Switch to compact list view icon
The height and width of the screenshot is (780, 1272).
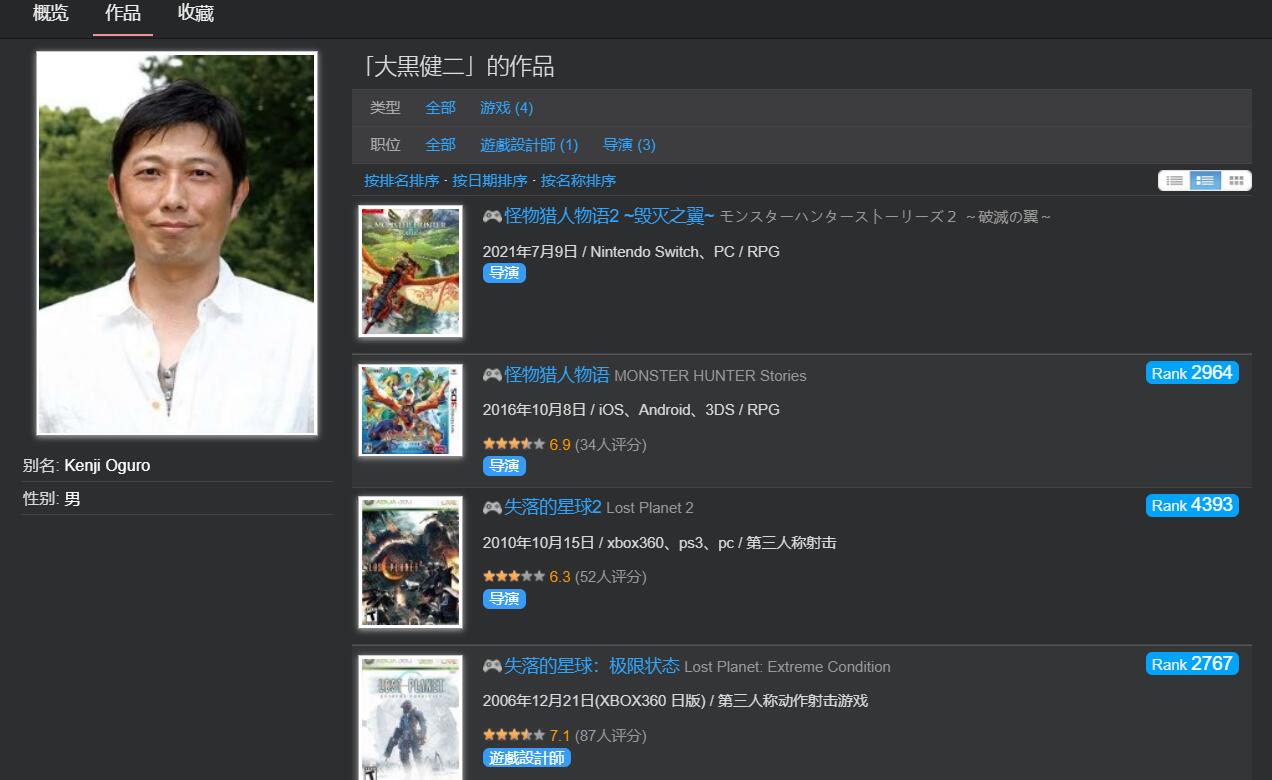coord(1175,180)
